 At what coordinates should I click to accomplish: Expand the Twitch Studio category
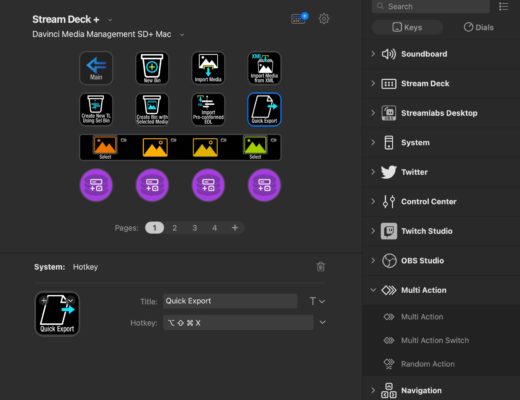click(373, 231)
